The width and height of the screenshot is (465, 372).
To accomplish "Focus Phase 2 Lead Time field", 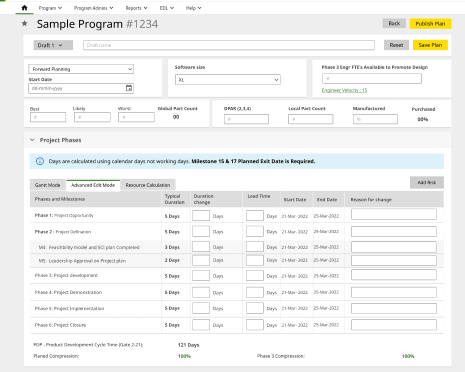I will coord(255,231).
